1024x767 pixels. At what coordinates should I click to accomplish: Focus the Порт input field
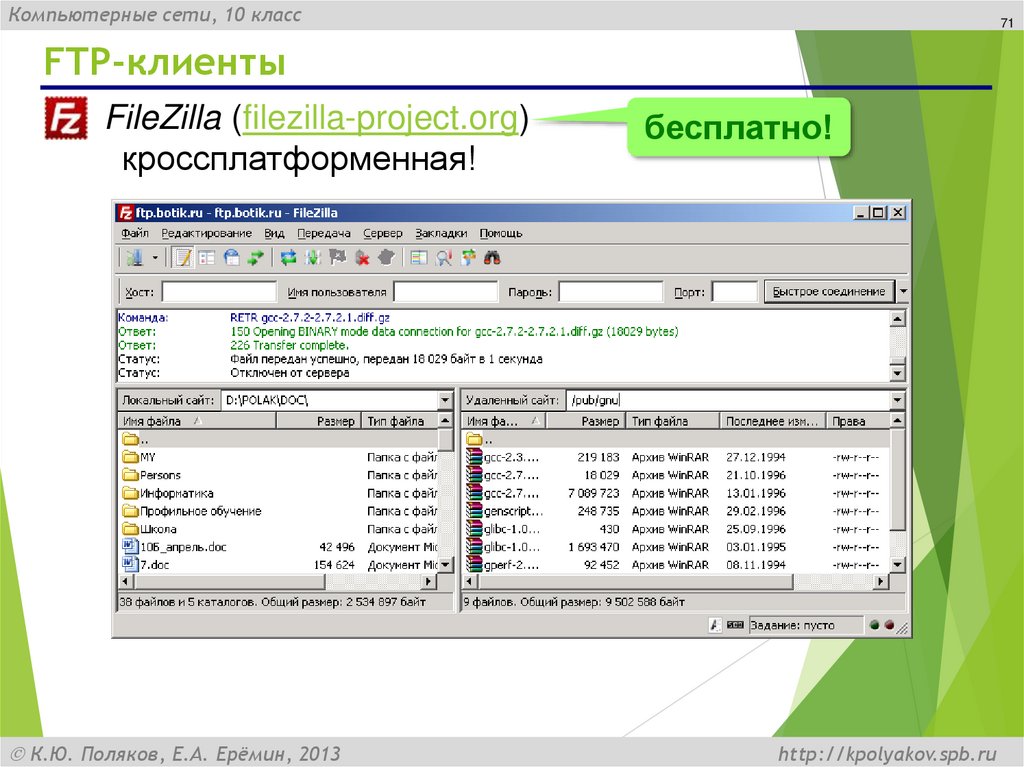click(735, 291)
